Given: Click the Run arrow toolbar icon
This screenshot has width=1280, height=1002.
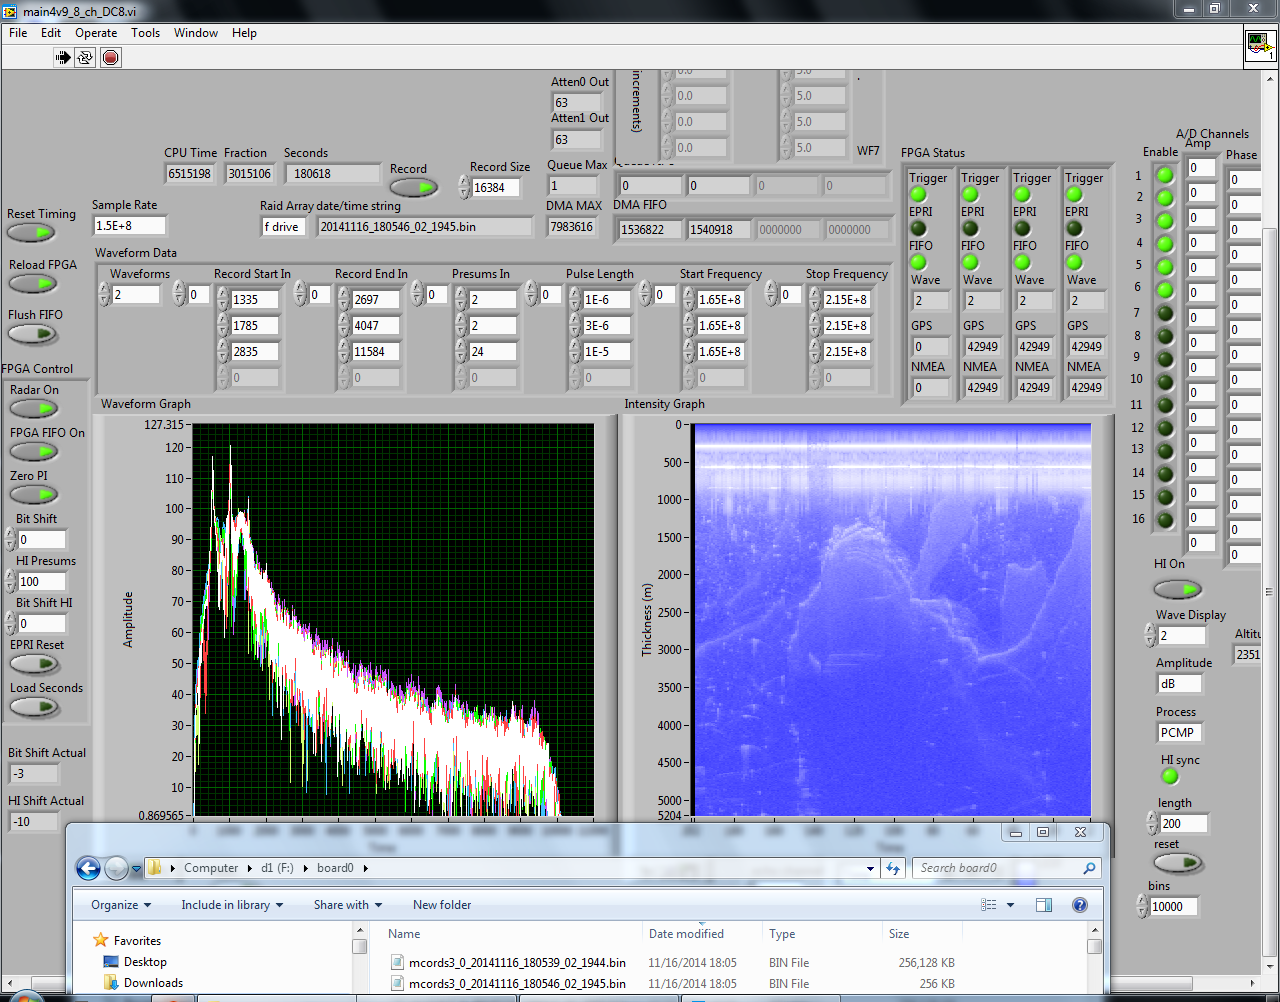Looking at the screenshot, I should pos(63,58).
